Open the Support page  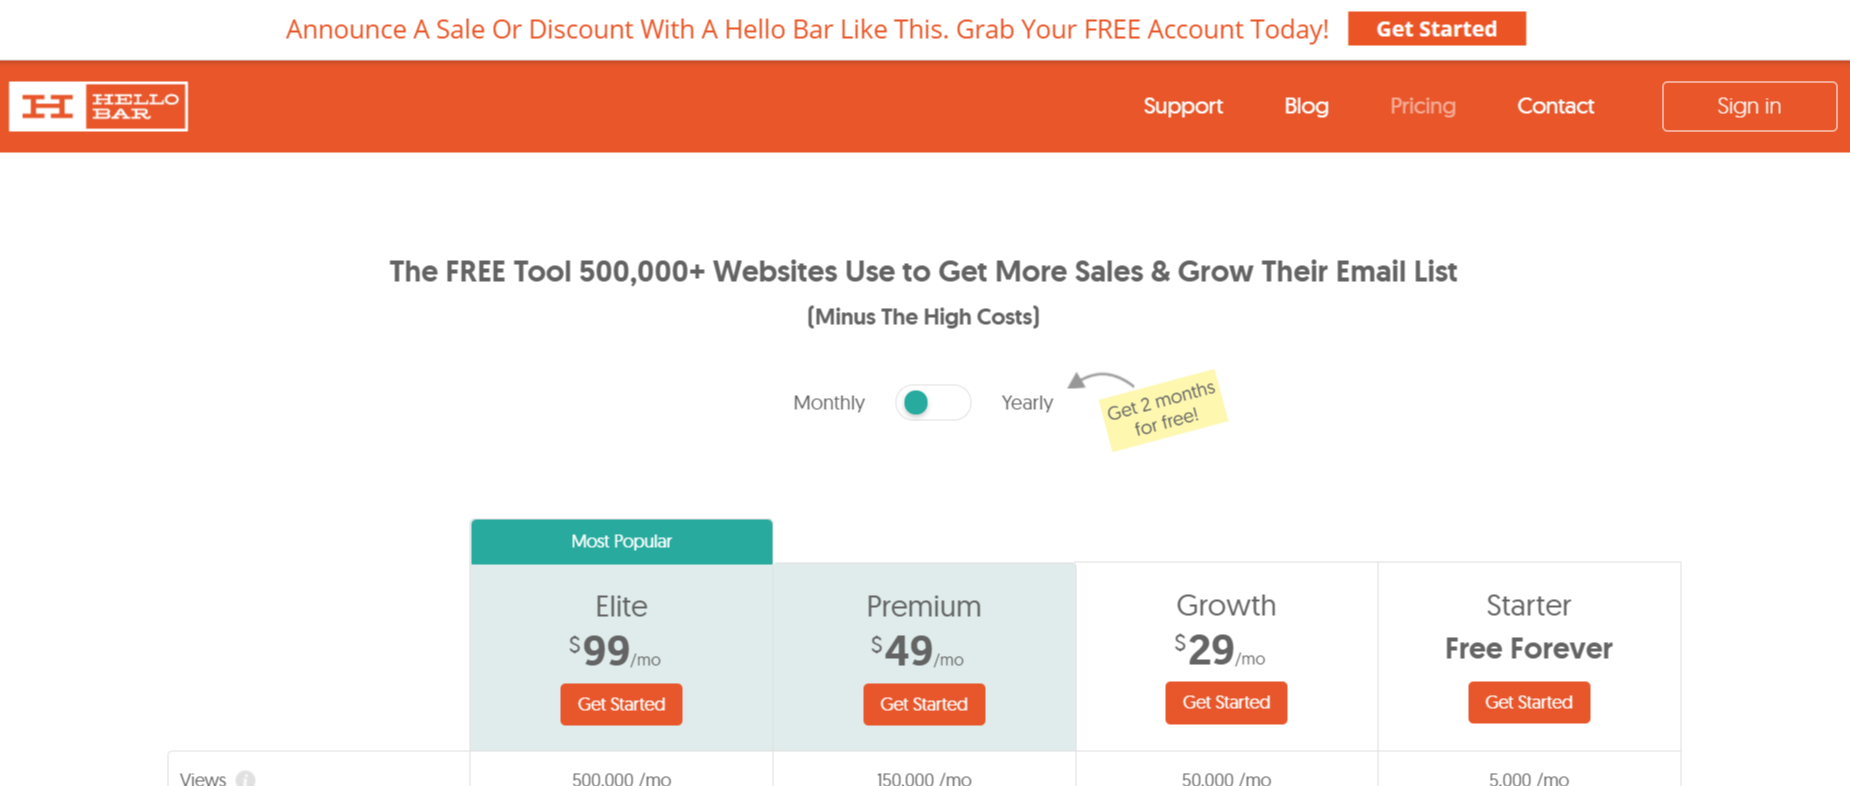(1183, 106)
